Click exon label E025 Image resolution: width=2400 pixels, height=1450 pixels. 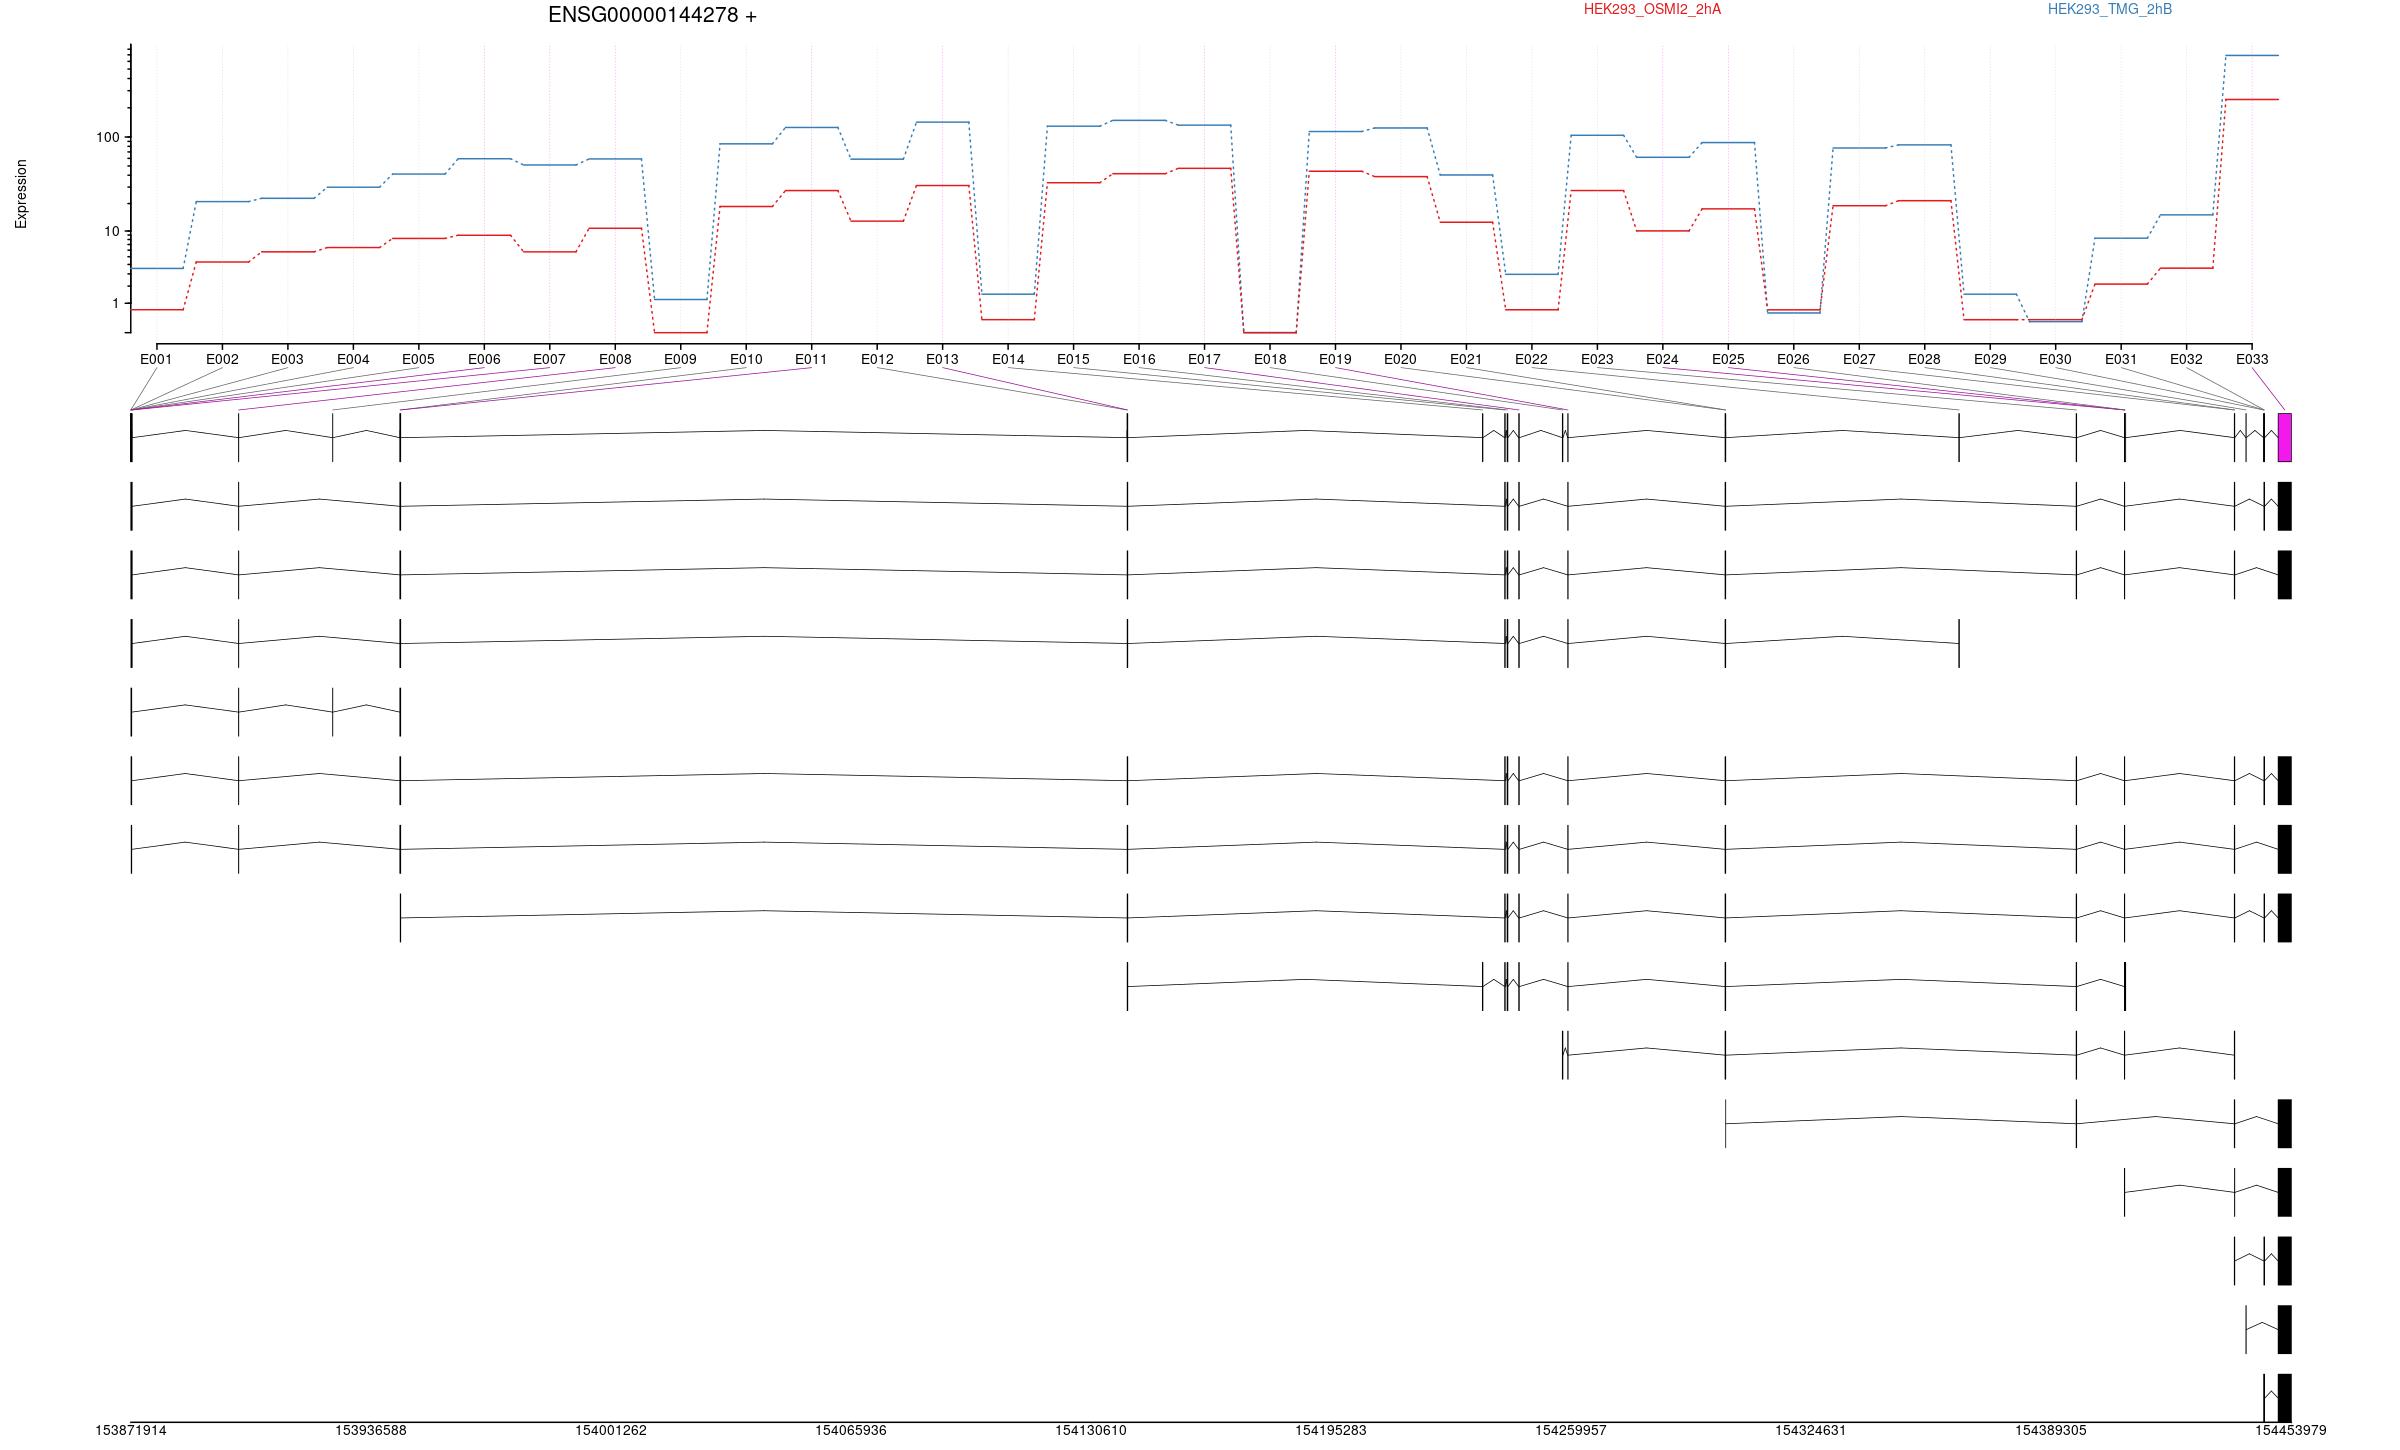pos(1728,359)
